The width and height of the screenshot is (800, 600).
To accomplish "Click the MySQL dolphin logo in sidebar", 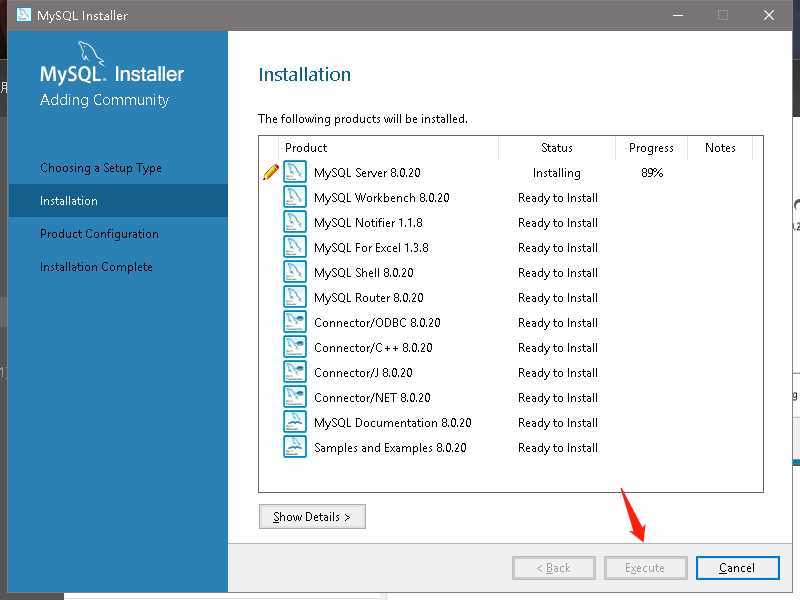I will click(91, 53).
